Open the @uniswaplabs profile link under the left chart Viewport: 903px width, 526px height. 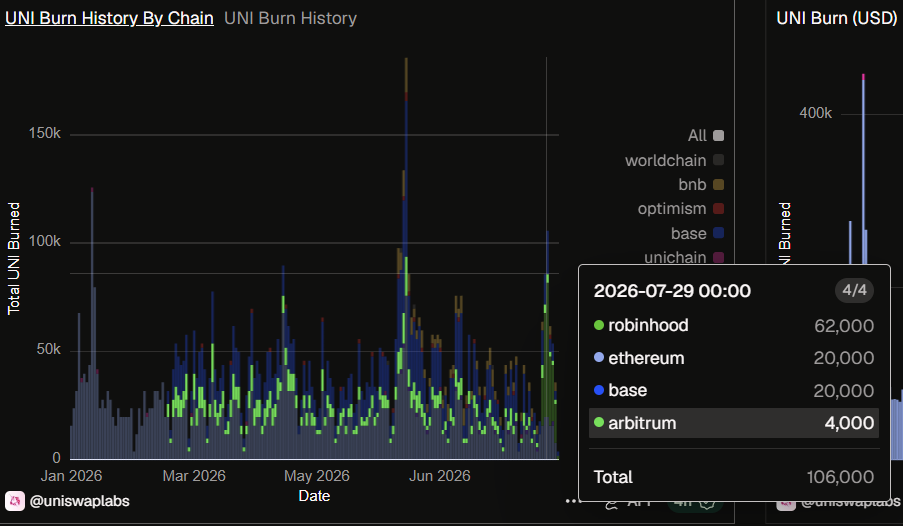[x=79, y=501]
